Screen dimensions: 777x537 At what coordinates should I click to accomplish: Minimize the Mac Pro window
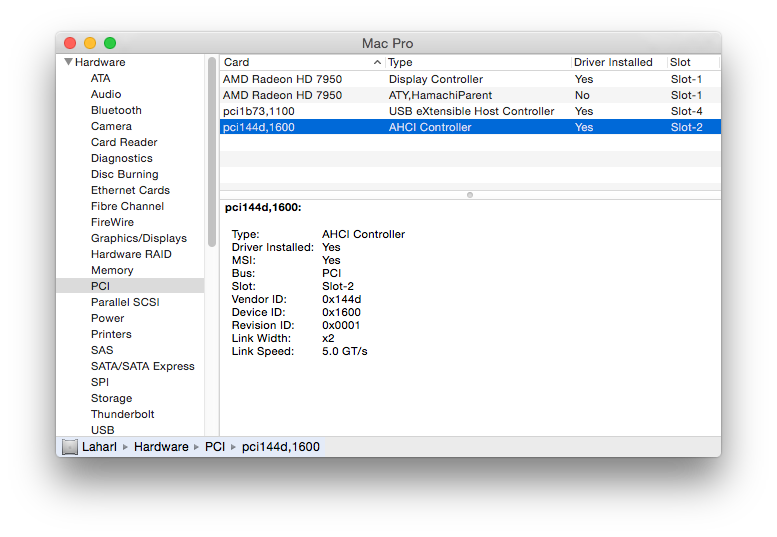pyautogui.click(x=90, y=43)
